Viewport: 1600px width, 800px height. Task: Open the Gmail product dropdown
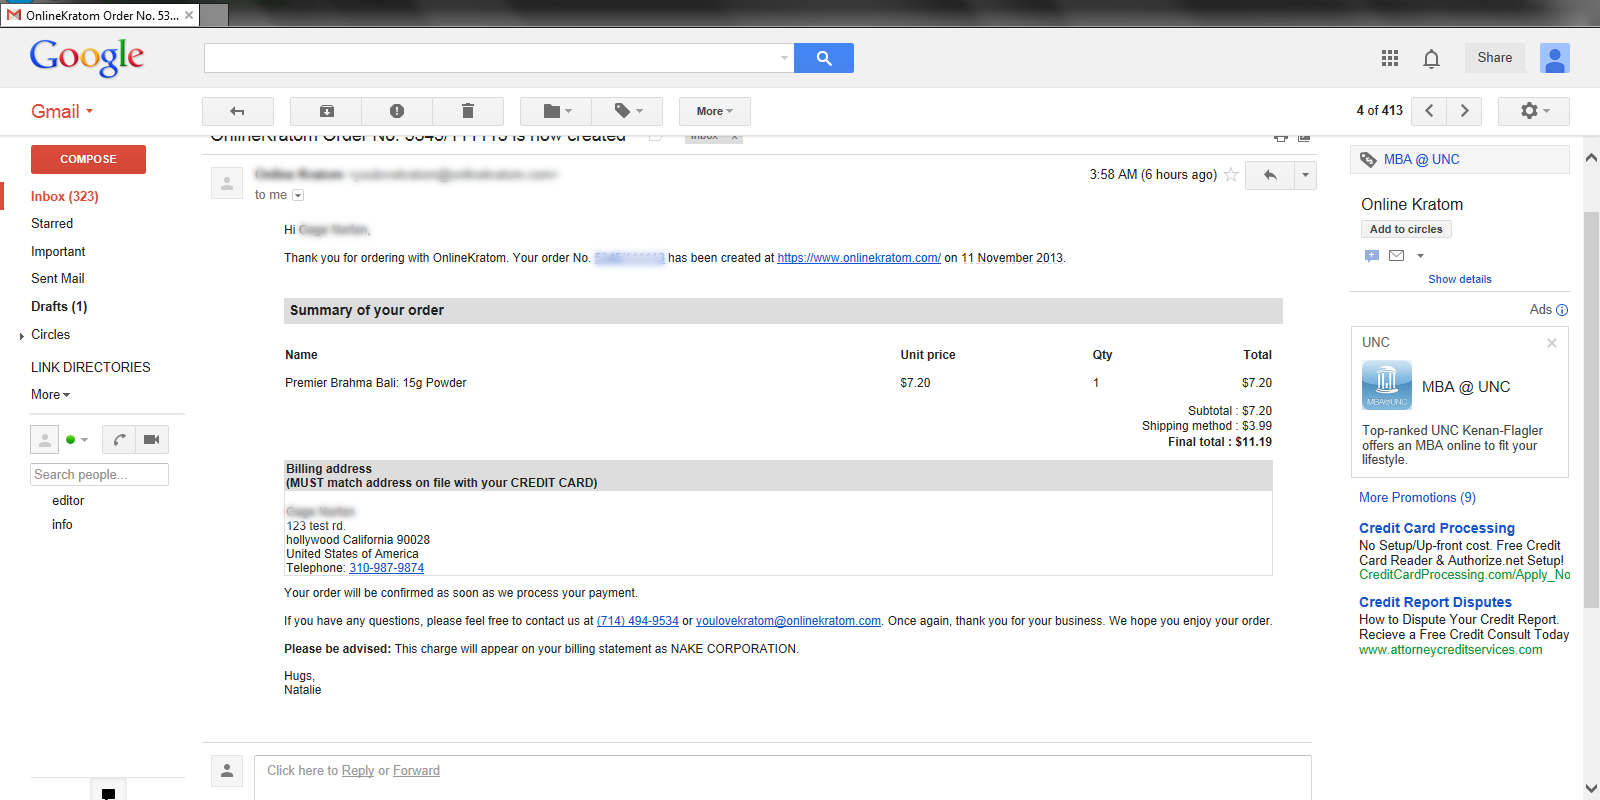tap(62, 112)
